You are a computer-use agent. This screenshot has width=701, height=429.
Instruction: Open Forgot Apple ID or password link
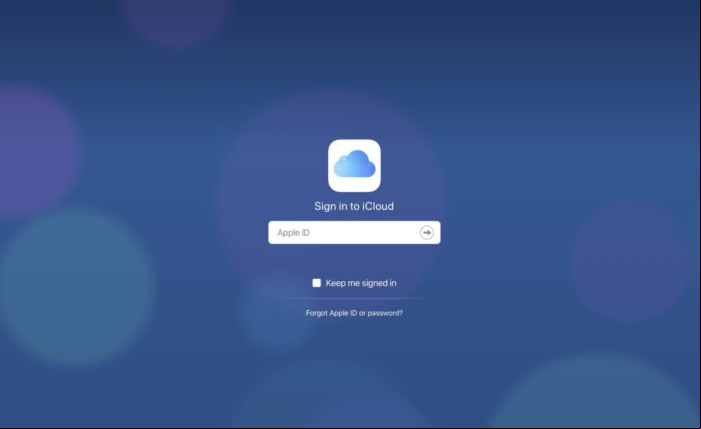(x=354, y=313)
